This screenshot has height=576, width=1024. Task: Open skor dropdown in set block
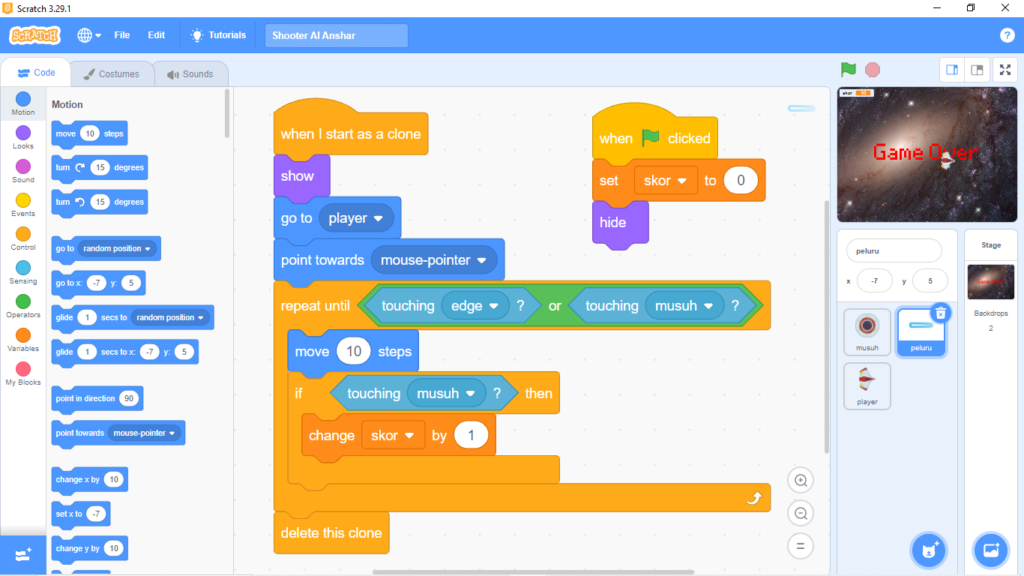pyautogui.click(x=665, y=180)
